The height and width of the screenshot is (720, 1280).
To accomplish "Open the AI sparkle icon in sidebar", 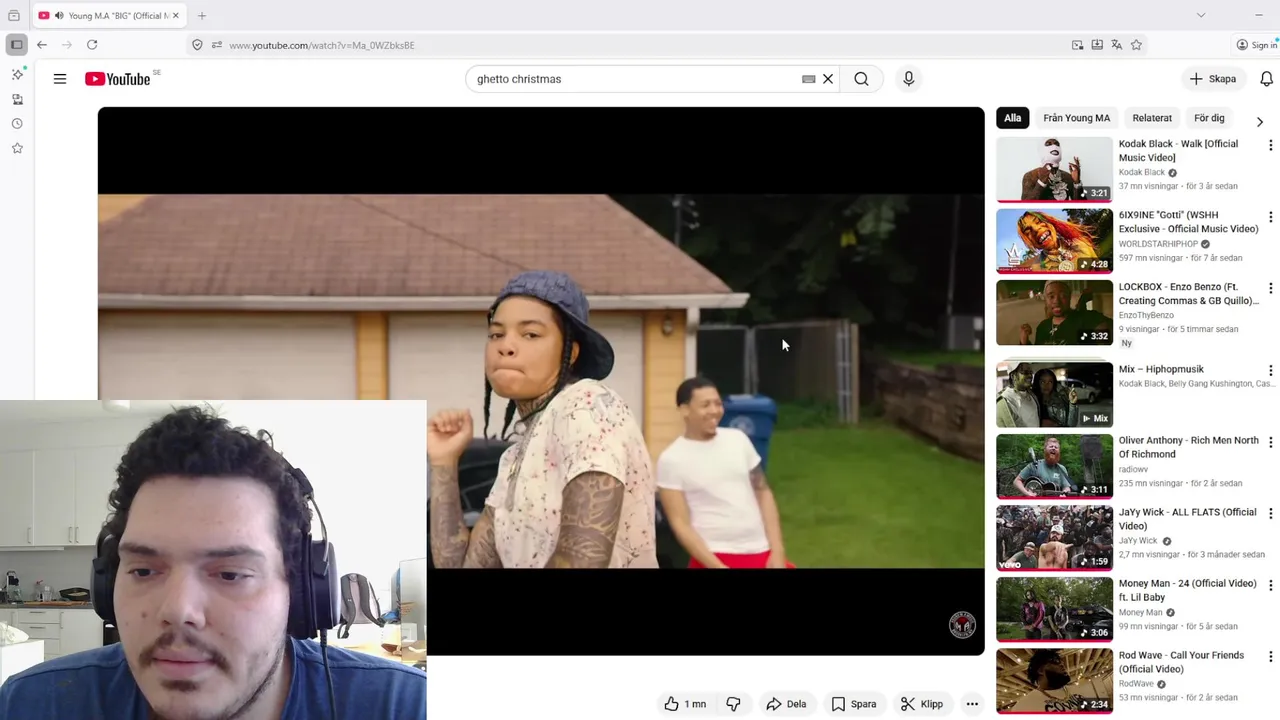I will (x=17, y=75).
